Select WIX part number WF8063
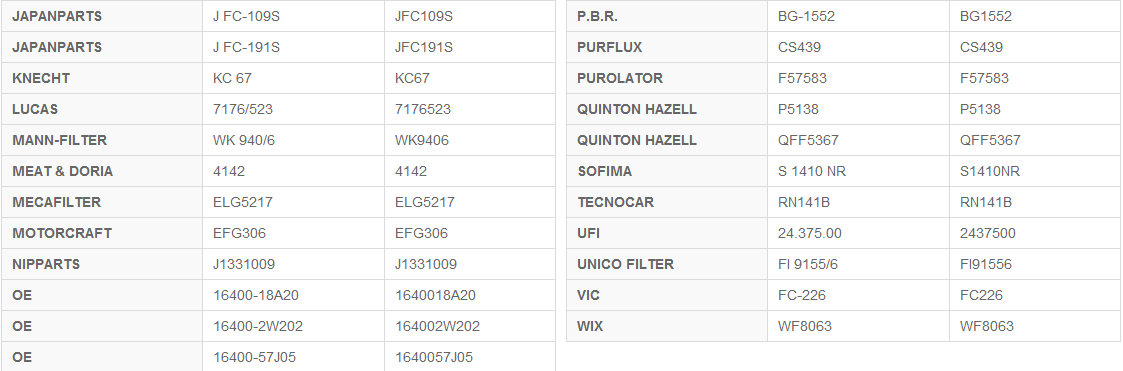1123x371 pixels. [805, 326]
